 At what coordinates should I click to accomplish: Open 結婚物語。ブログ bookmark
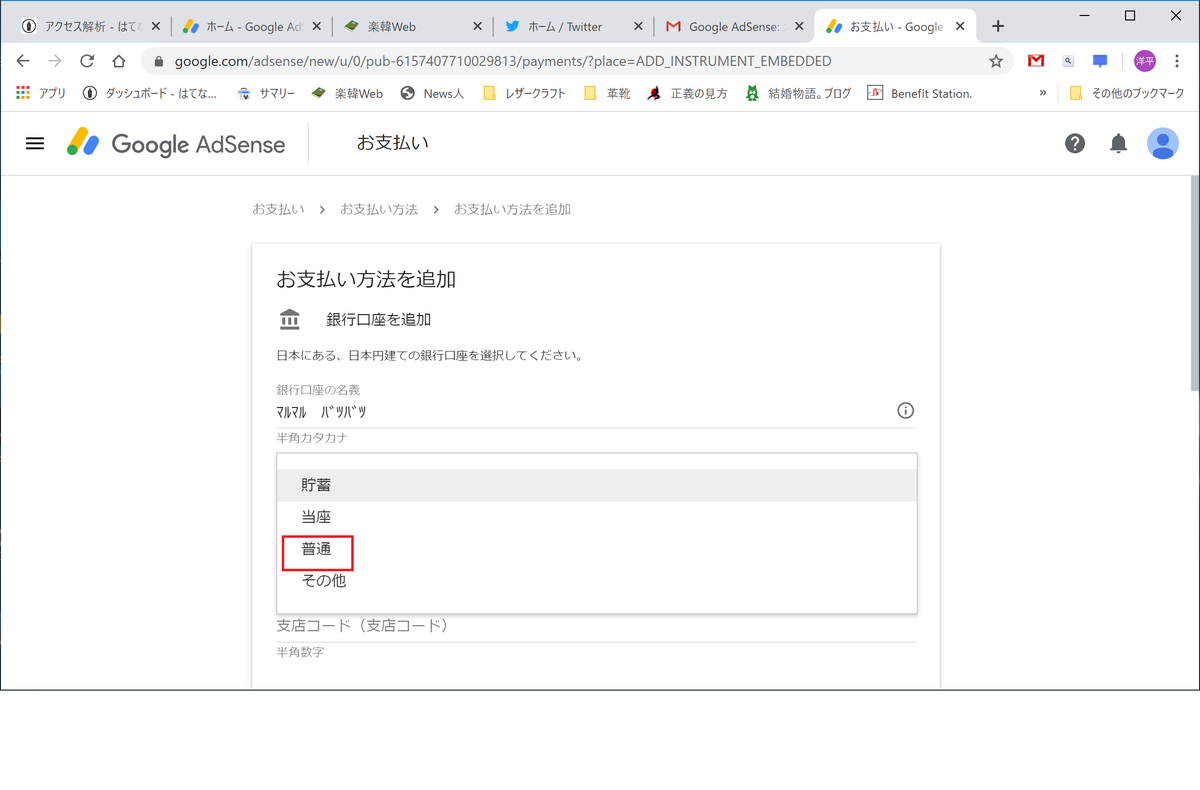(x=798, y=93)
